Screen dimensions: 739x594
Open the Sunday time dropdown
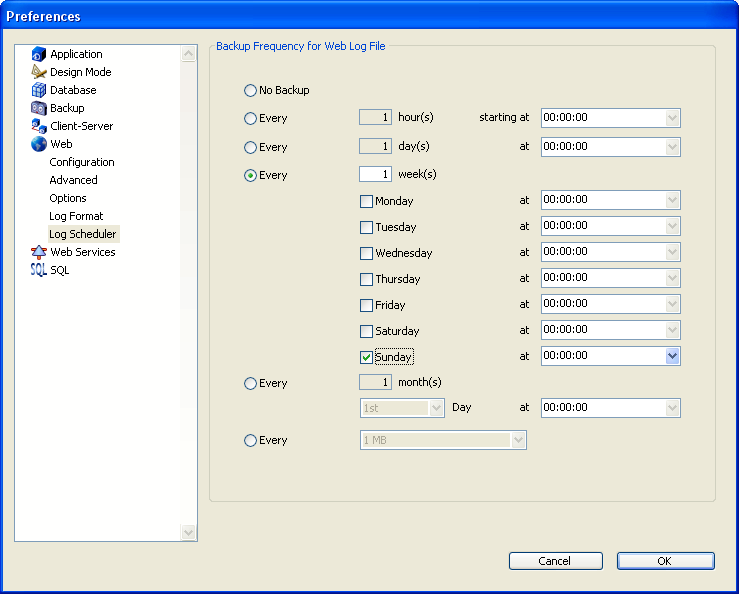pyautogui.click(x=672, y=355)
